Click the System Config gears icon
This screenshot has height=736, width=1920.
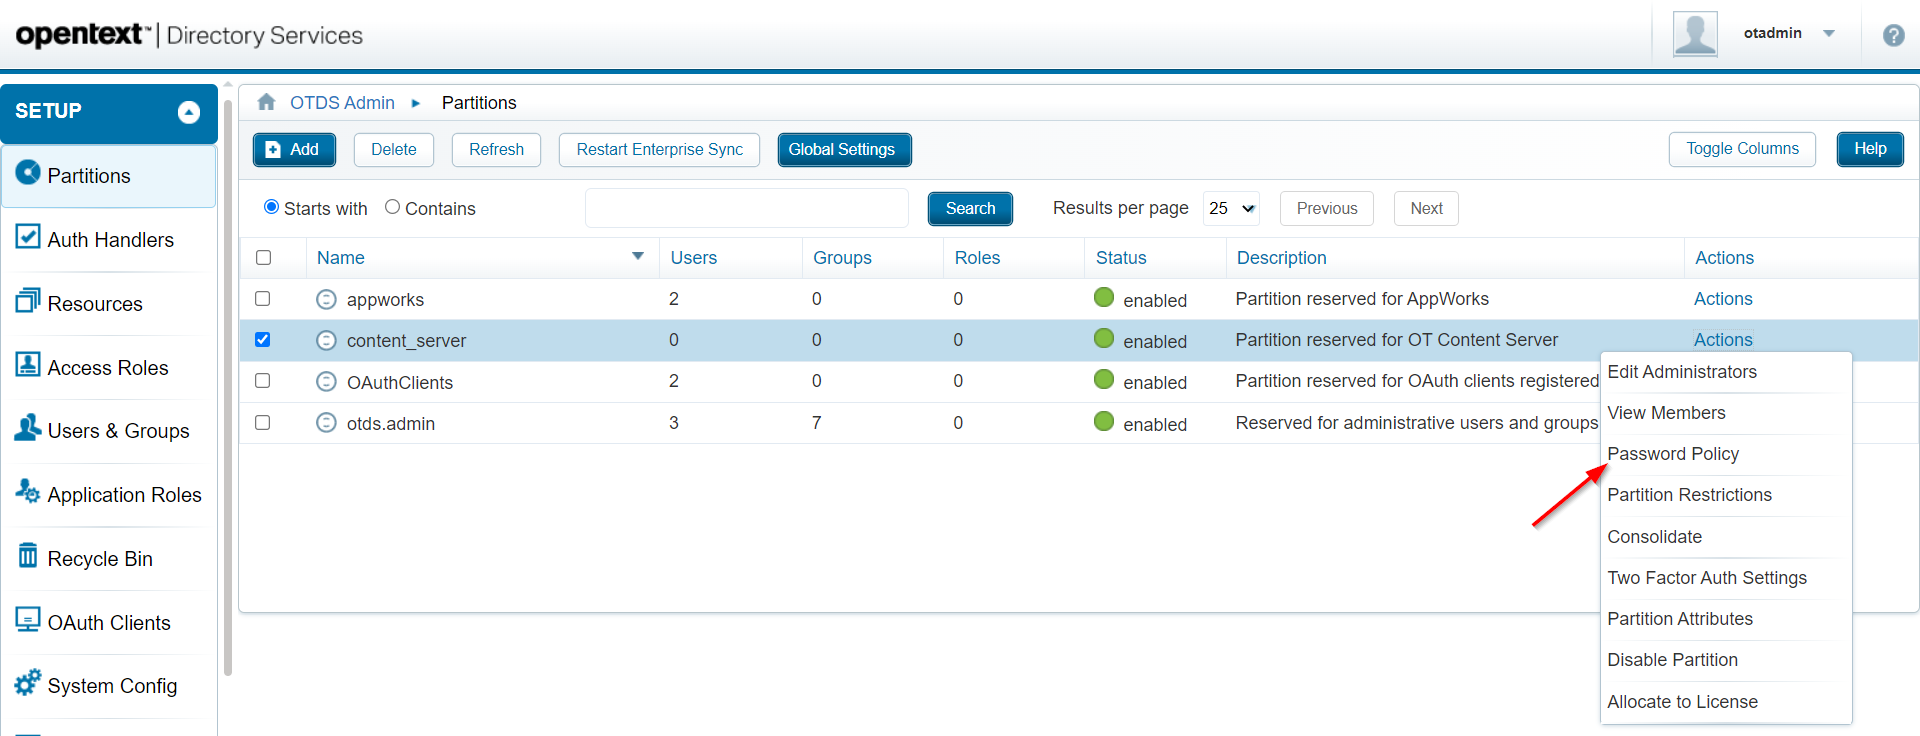point(28,683)
